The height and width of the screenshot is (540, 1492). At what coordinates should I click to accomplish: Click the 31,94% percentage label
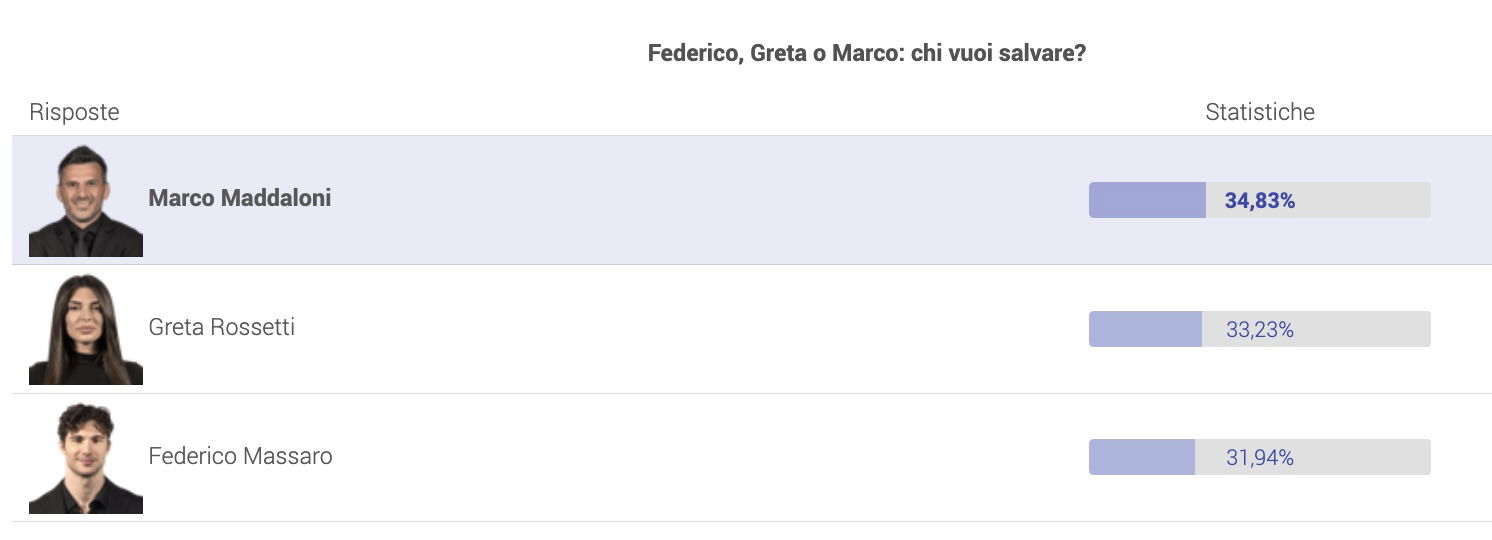coord(1260,458)
